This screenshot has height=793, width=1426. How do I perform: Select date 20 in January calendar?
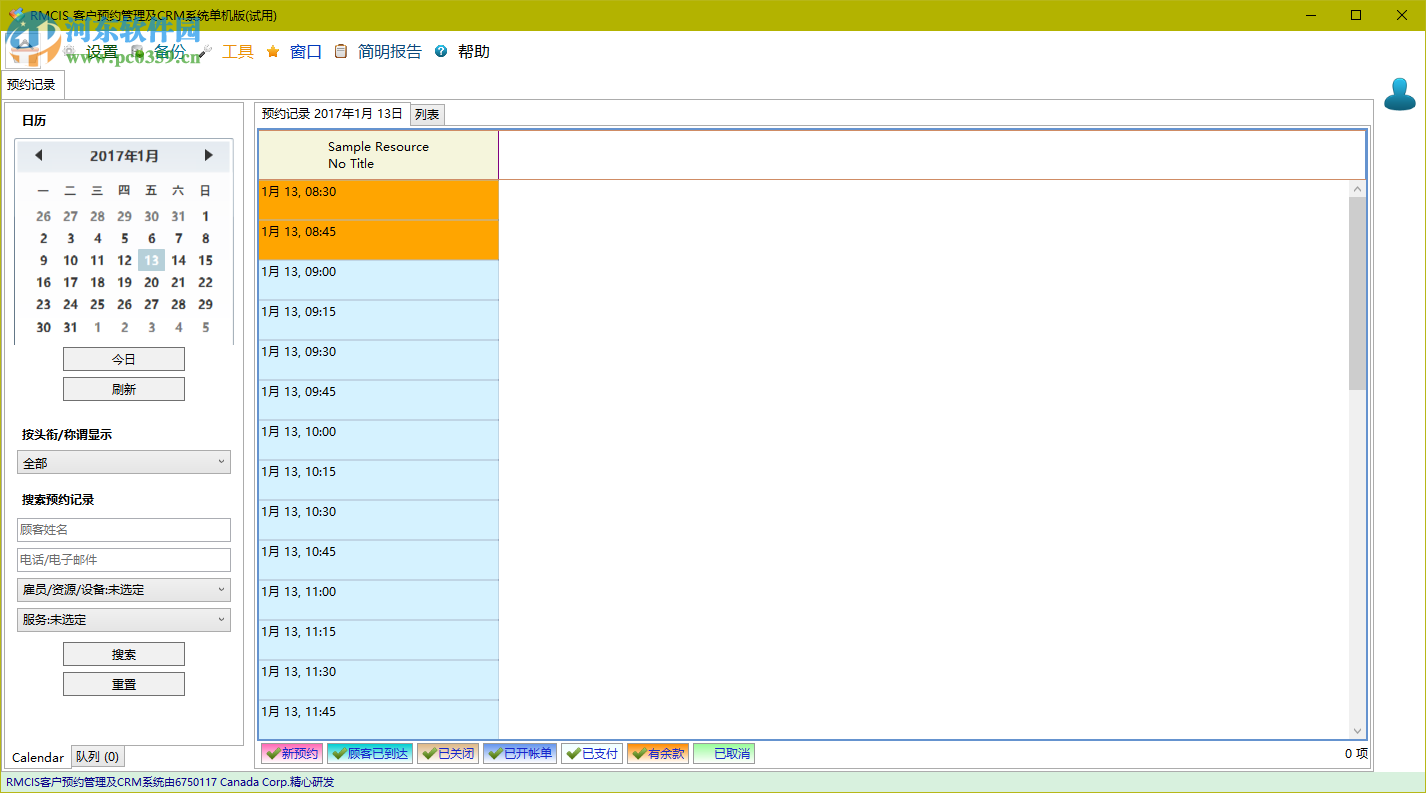pyautogui.click(x=151, y=282)
